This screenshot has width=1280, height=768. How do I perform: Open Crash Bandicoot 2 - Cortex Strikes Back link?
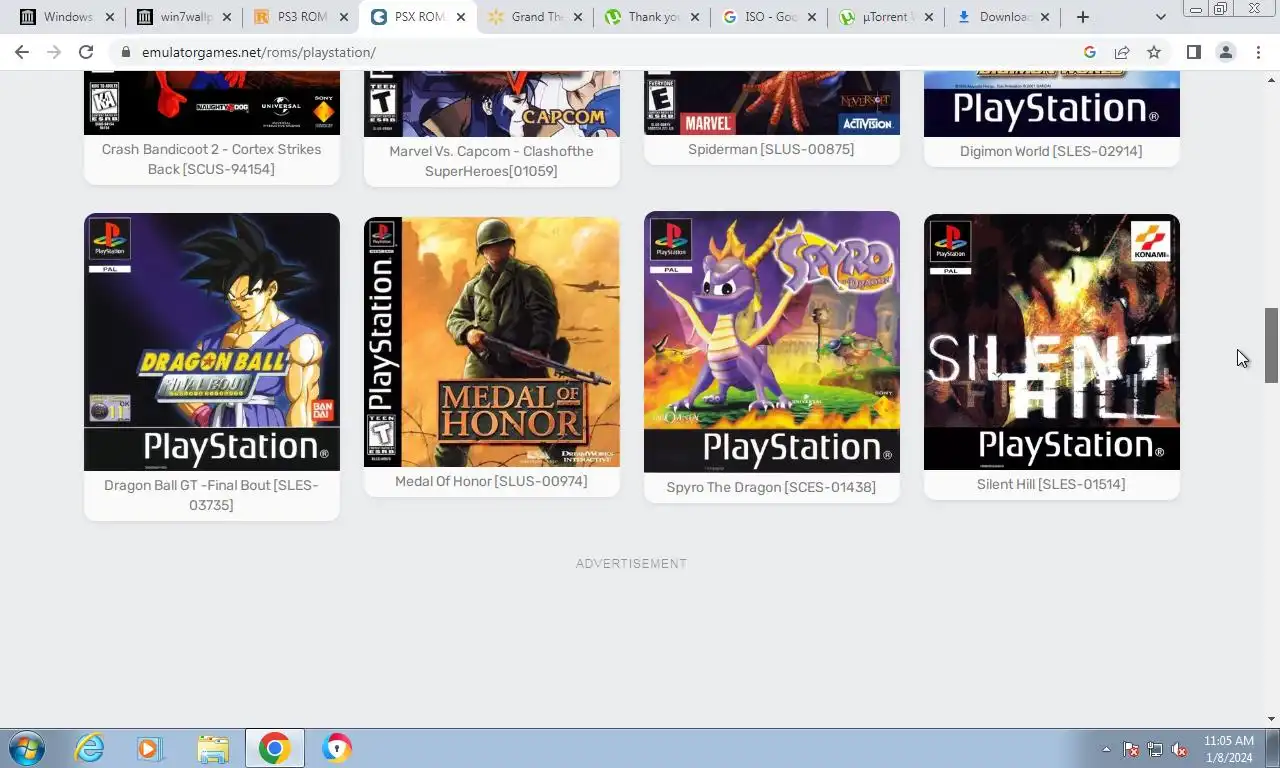coord(211,159)
